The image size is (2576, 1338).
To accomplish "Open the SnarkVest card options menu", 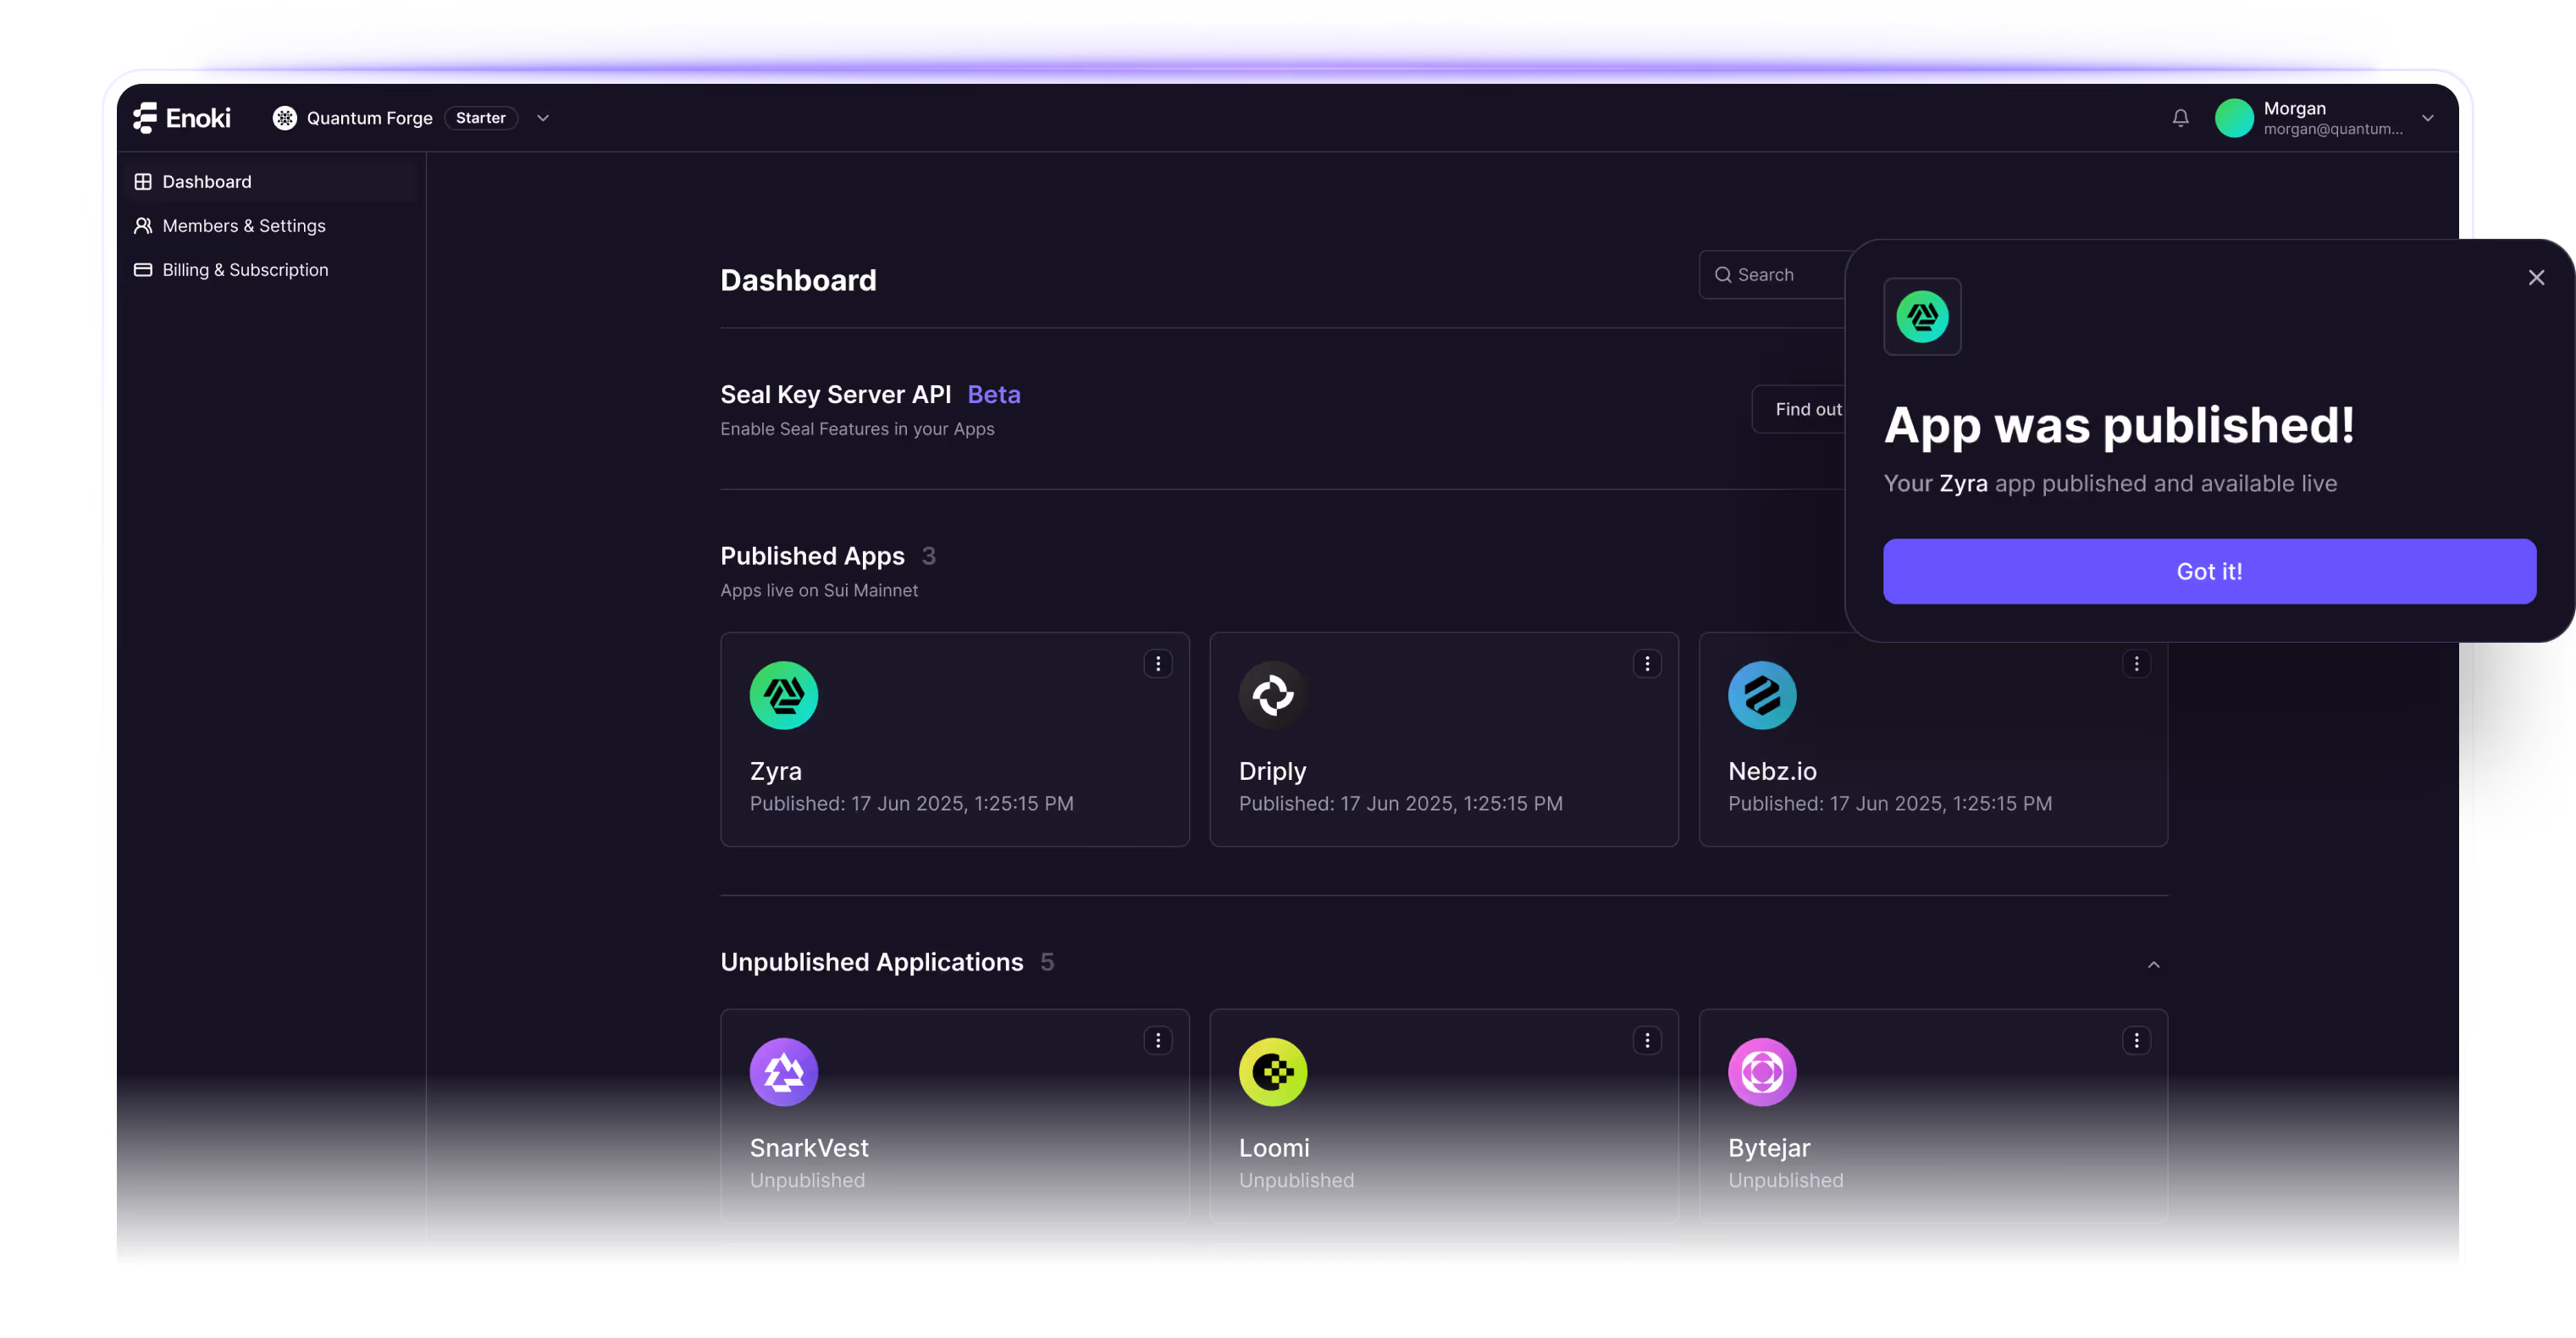I will [x=1157, y=1041].
